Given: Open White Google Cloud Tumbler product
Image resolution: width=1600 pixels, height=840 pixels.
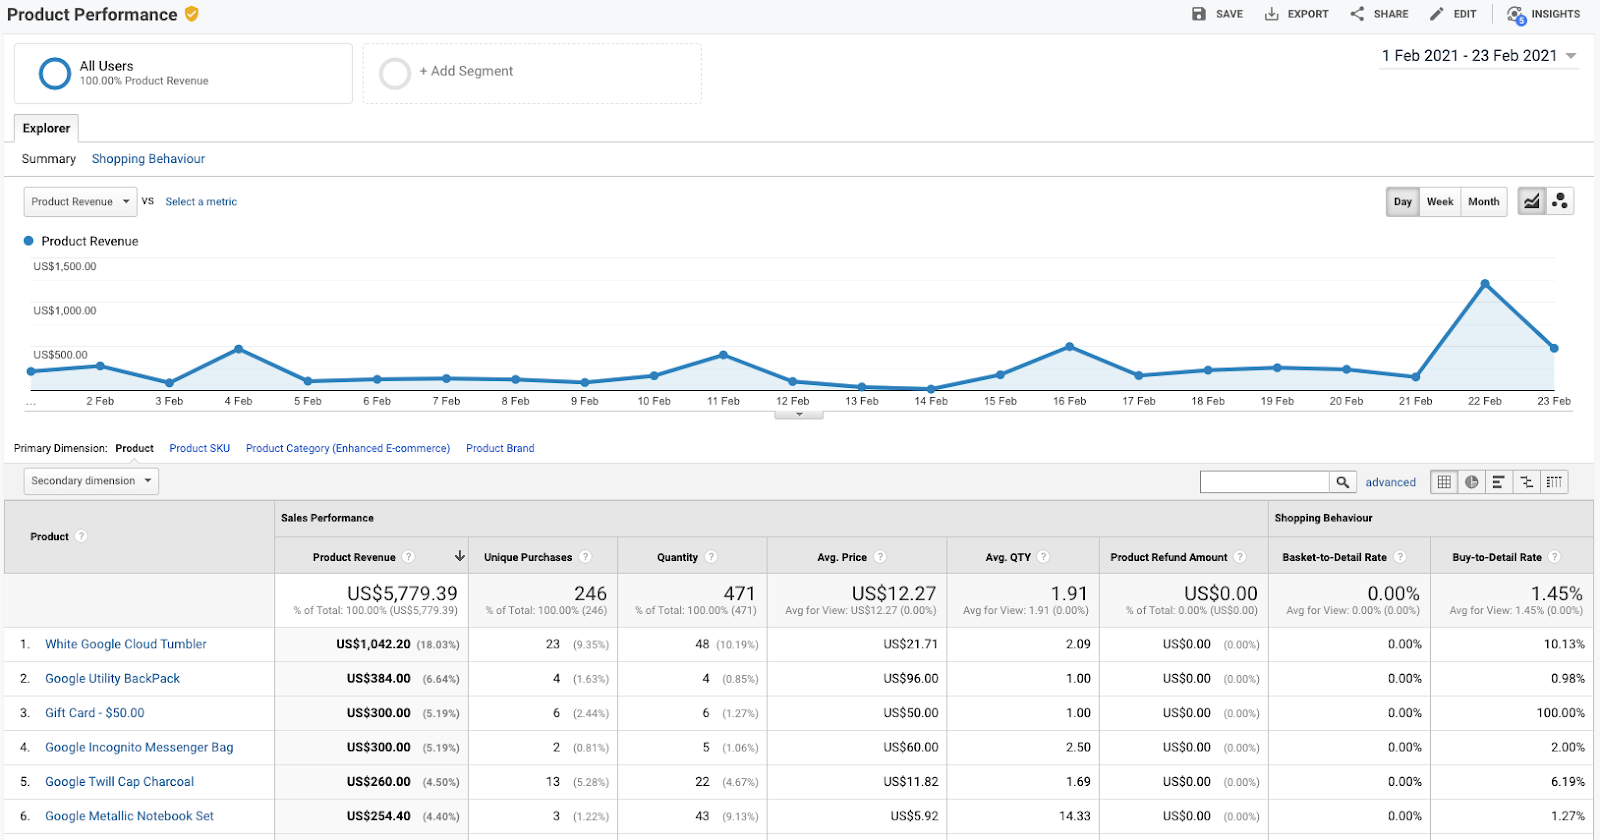Looking at the screenshot, I should coord(126,645).
